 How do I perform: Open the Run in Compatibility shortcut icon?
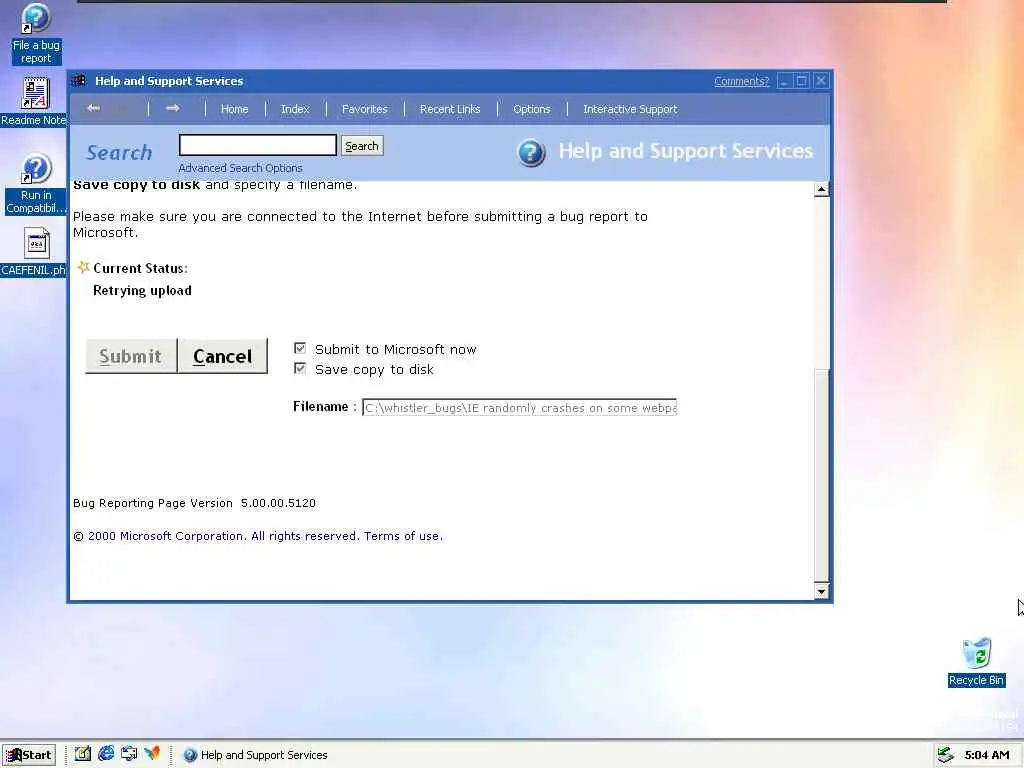[36, 184]
